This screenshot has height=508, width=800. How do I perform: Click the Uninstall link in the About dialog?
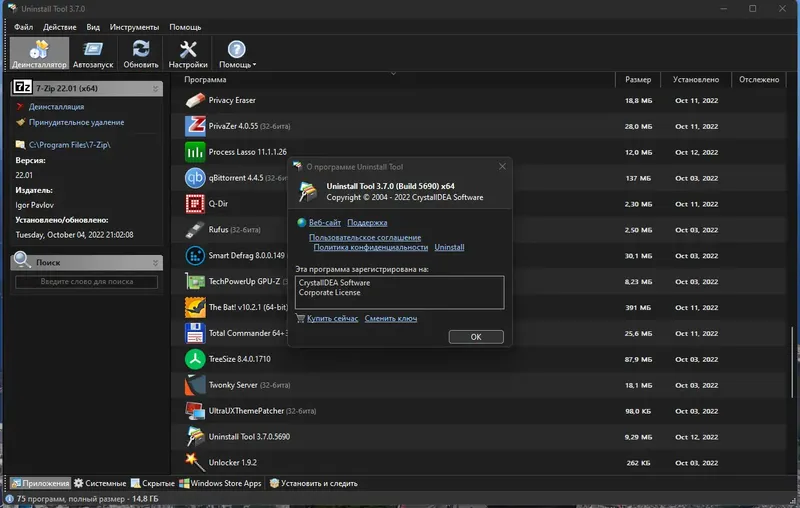(x=449, y=247)
